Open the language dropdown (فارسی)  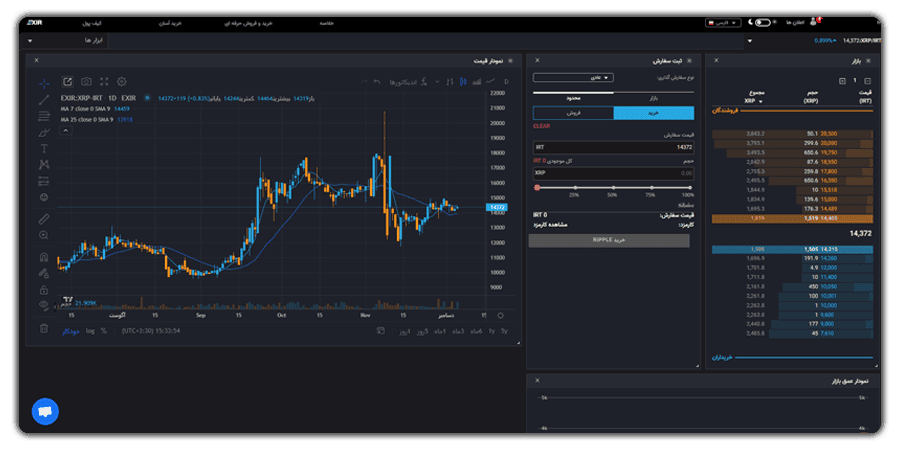723,22
